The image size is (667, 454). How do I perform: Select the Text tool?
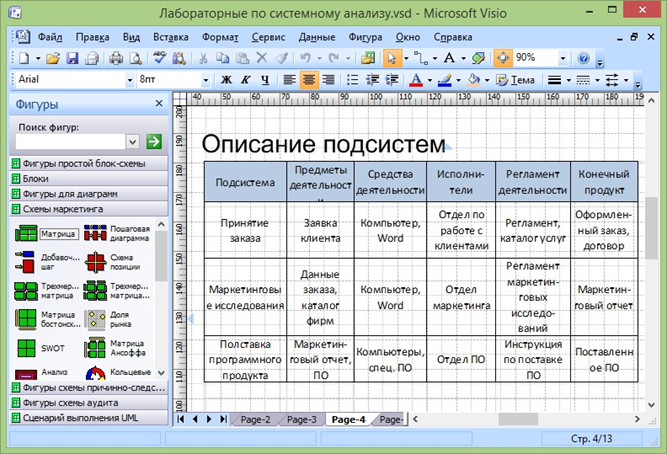(449, 58)
